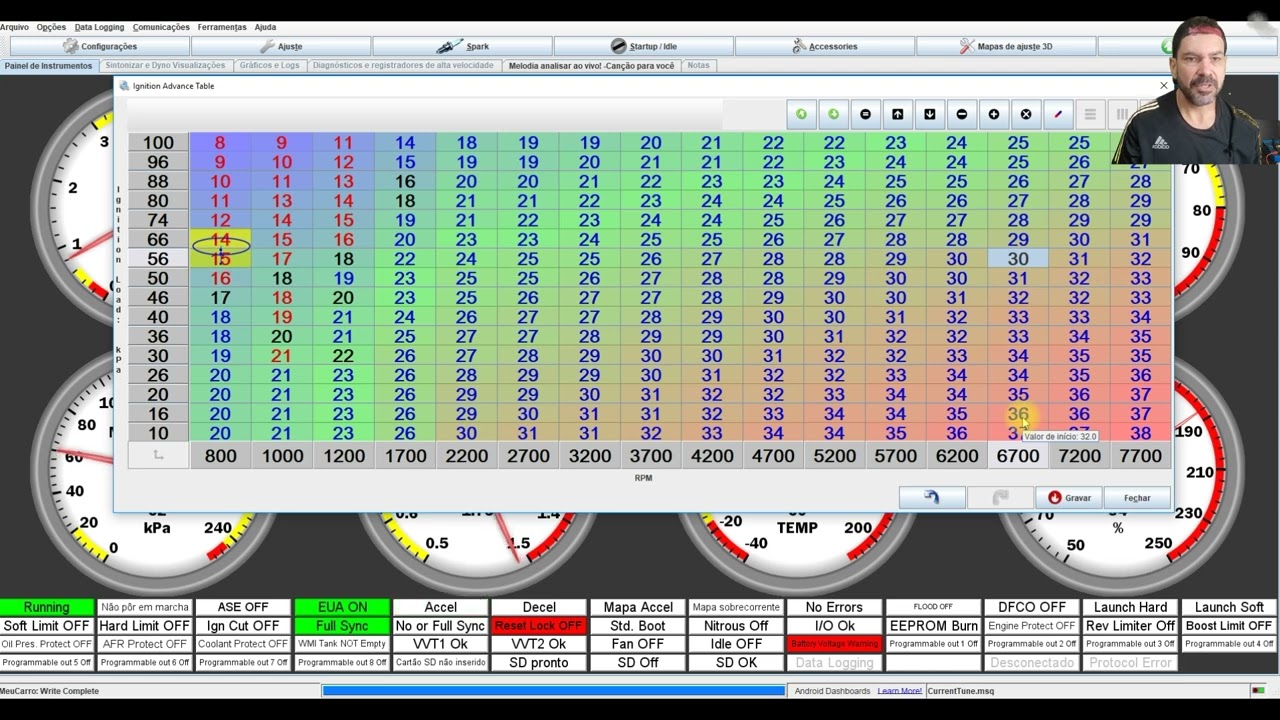
Task: Open the Opções menu
Action: [x=51, y=27]
